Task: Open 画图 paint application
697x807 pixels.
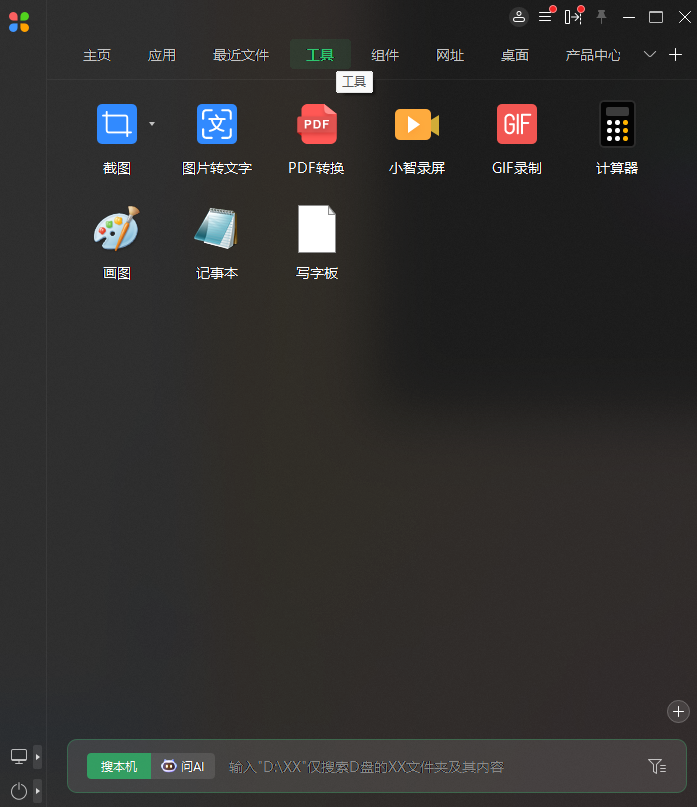Action: coord(117,229)
